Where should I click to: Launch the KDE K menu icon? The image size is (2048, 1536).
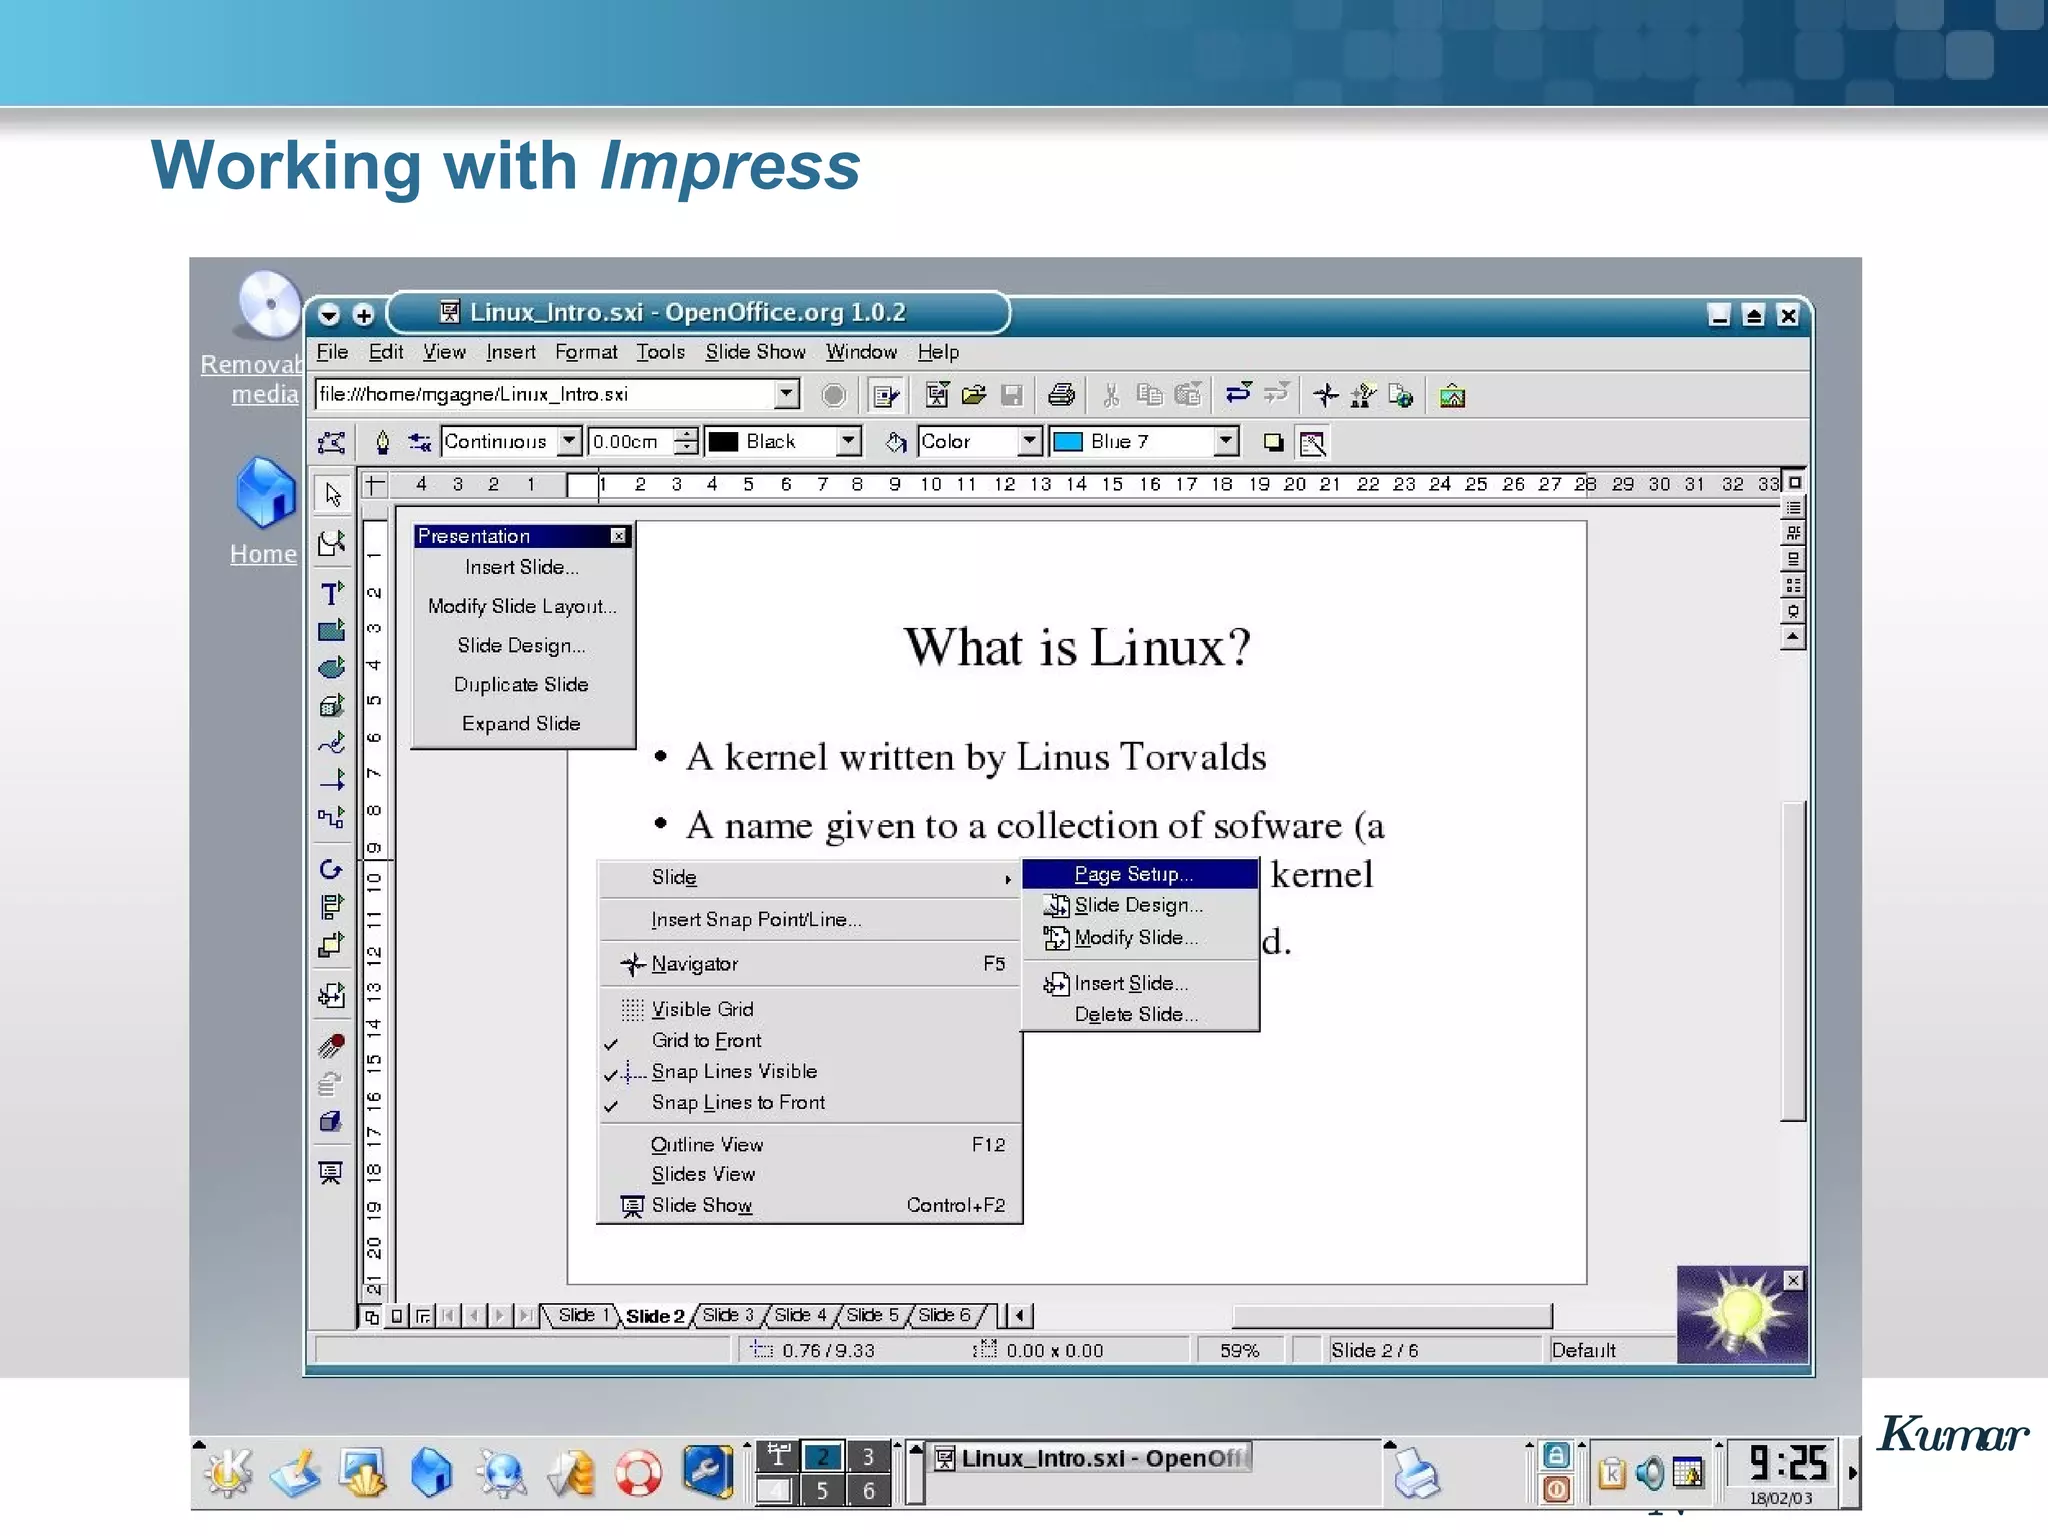tap(228, 1472)
